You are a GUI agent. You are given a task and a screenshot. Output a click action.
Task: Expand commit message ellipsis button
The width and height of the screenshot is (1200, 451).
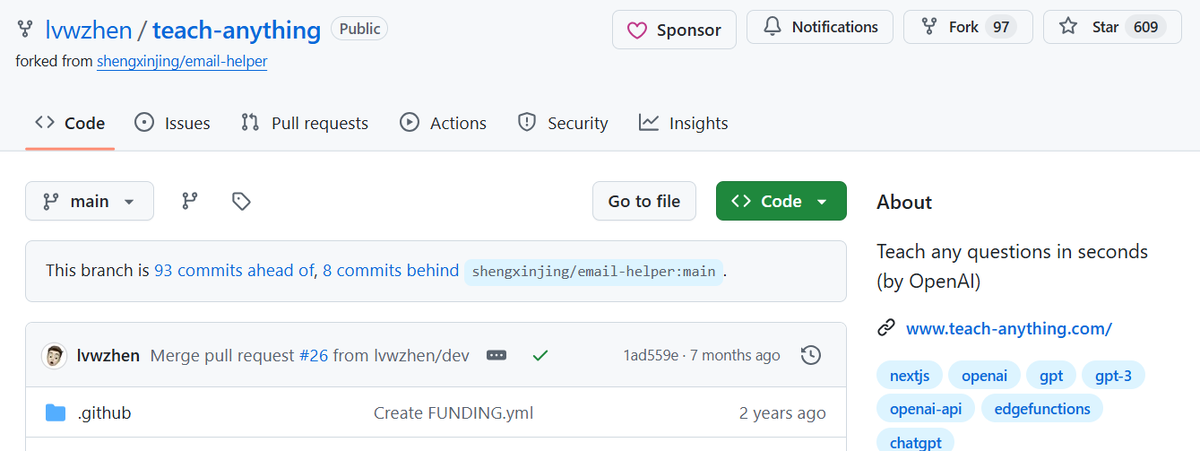496,355
